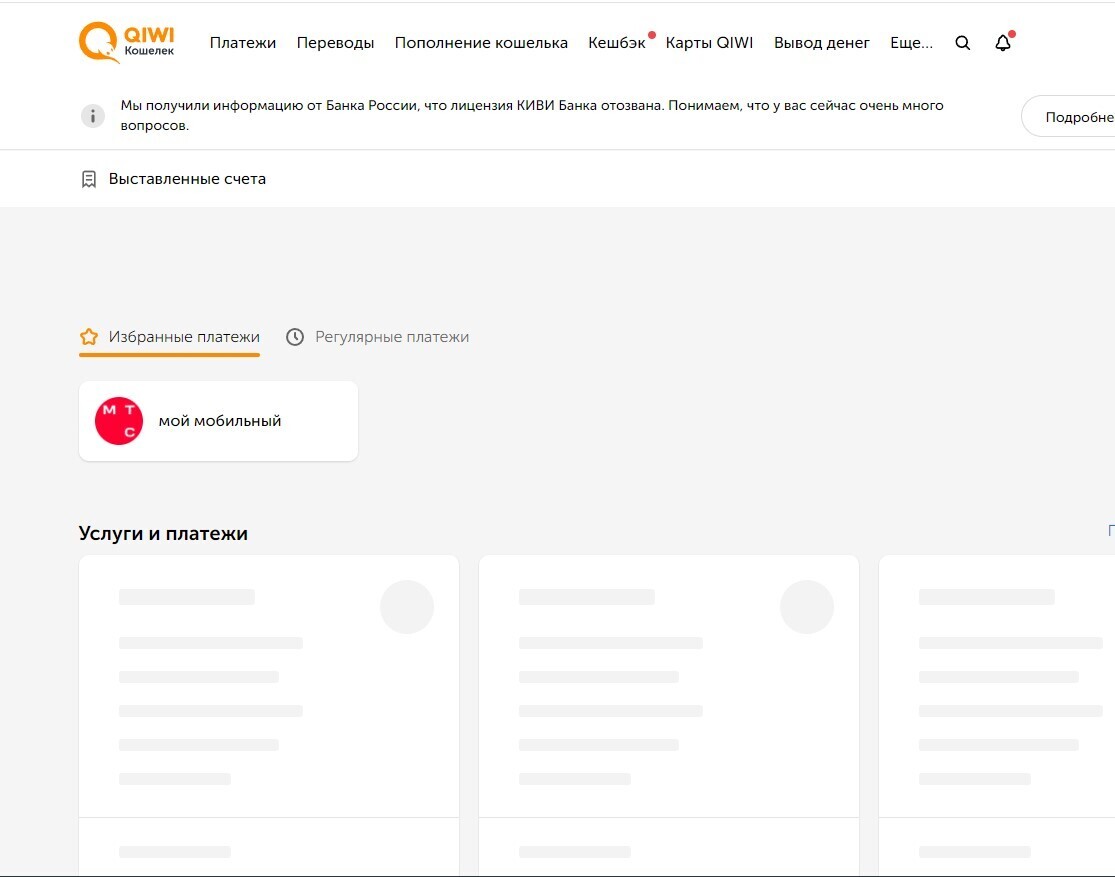
Task: Click first loading card under Услуги и платежи
Action: (268, 690)
